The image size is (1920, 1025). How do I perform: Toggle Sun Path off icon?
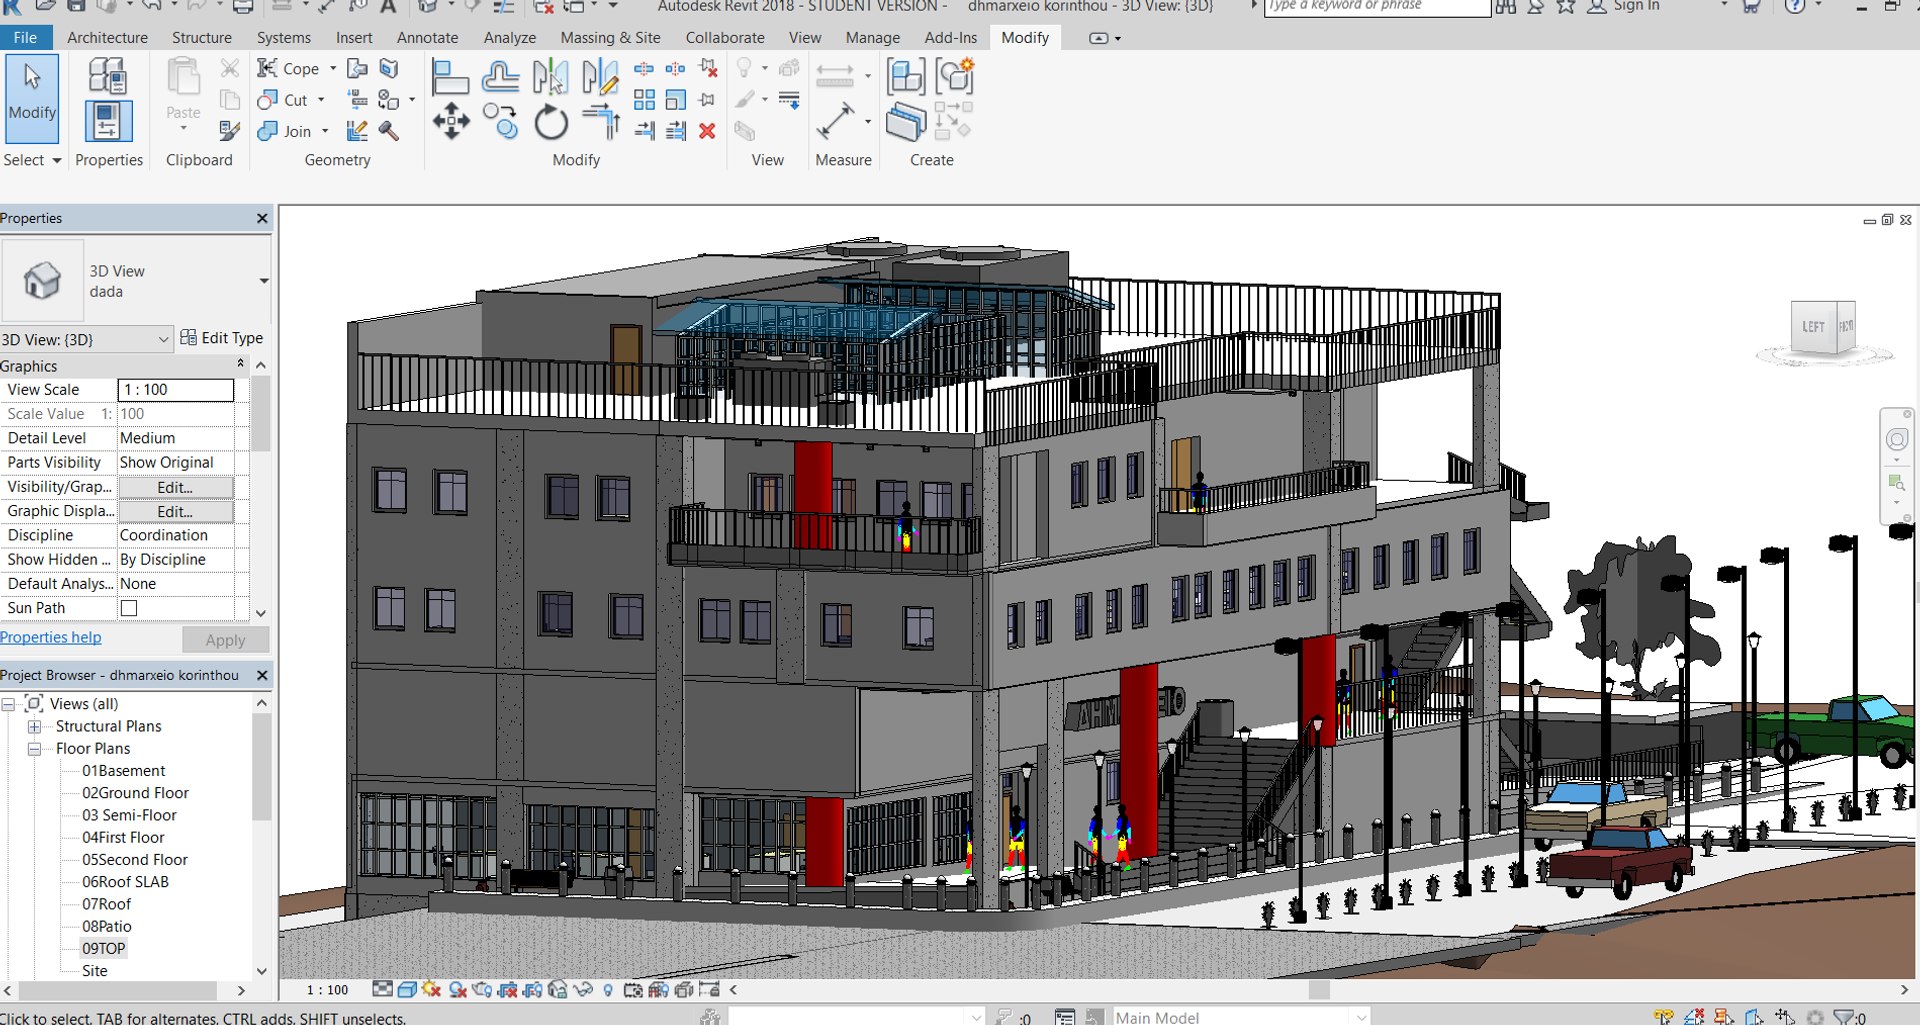pyautogui.click(x=432, y=990)
